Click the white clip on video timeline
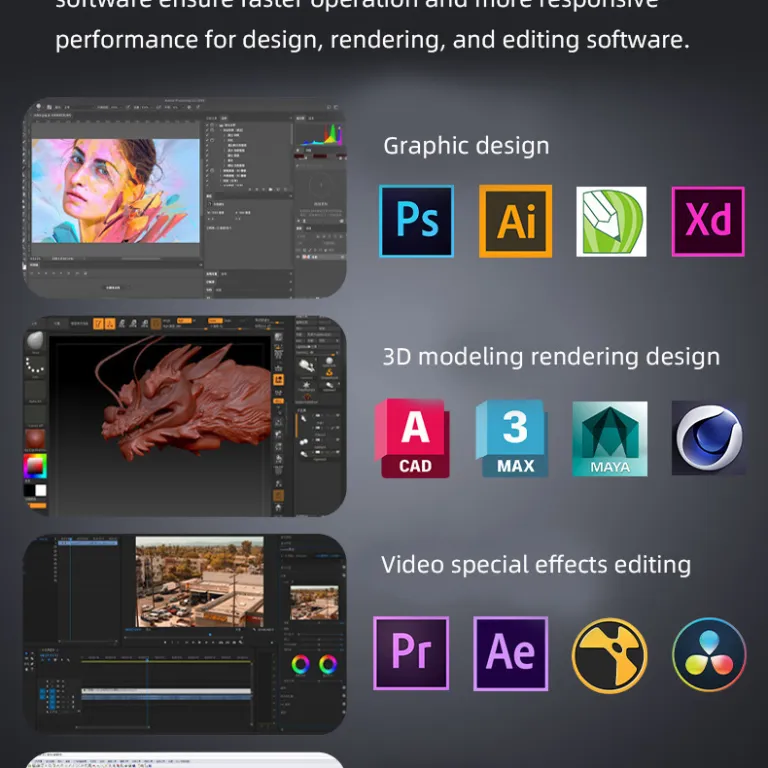Image resolution: width=768 pixels, height=768 pixels. 166,691
